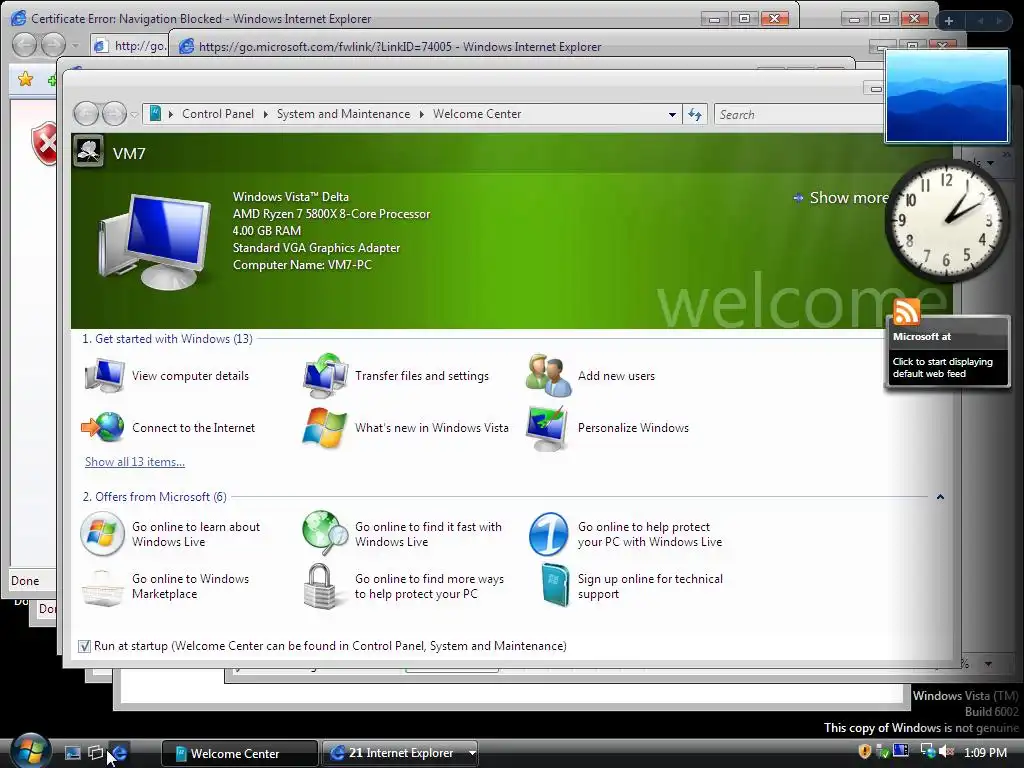Click Back button in Welcome Center window
Screen dimensions: 1024x768
pos(86,114)
